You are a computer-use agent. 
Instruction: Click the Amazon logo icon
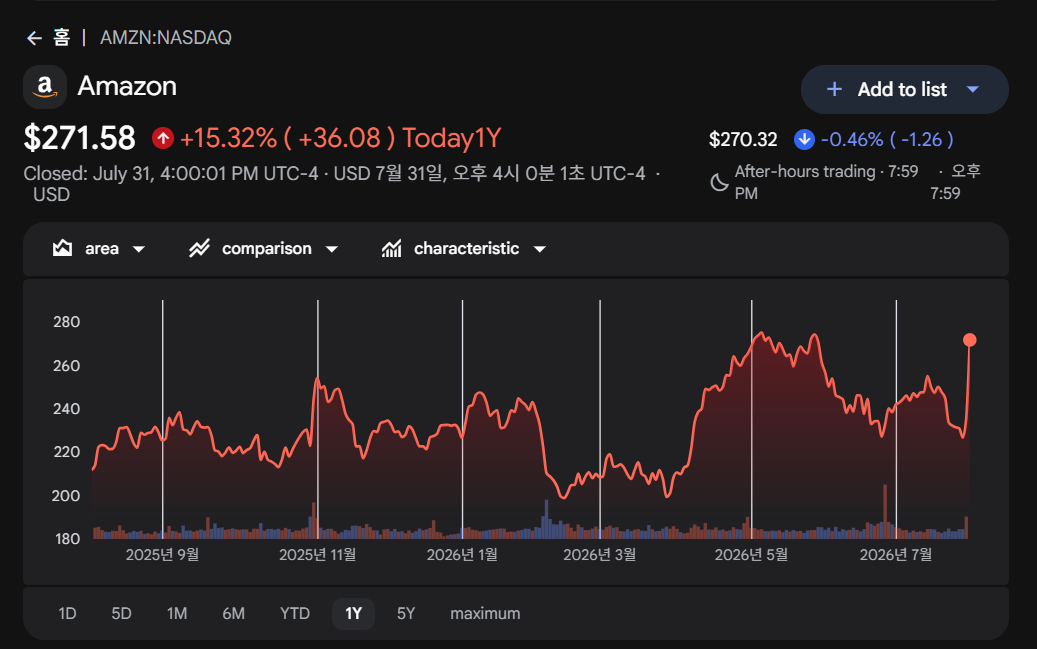click(x=45, y=87)
